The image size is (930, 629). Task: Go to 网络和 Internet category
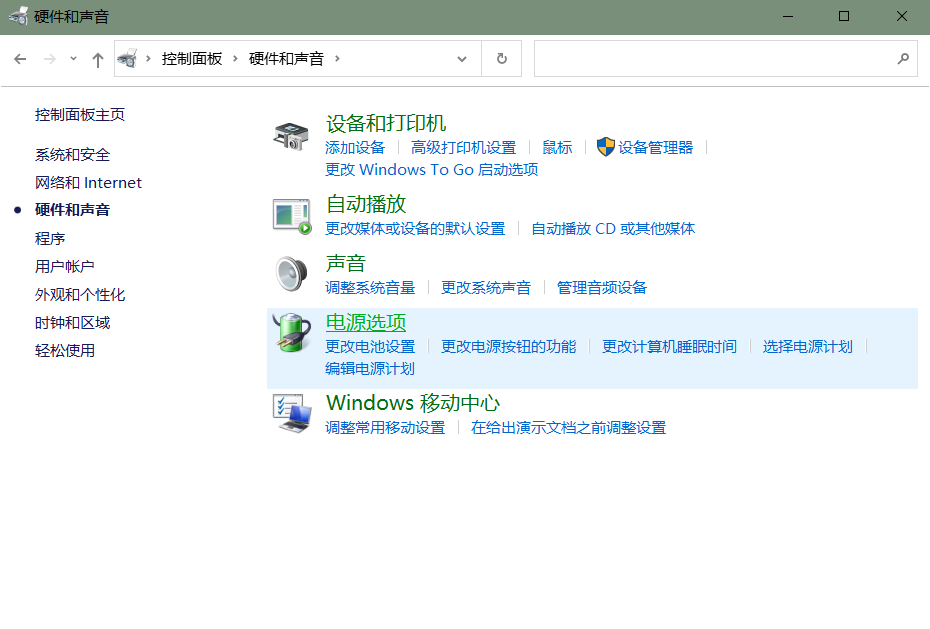[88, 183]
